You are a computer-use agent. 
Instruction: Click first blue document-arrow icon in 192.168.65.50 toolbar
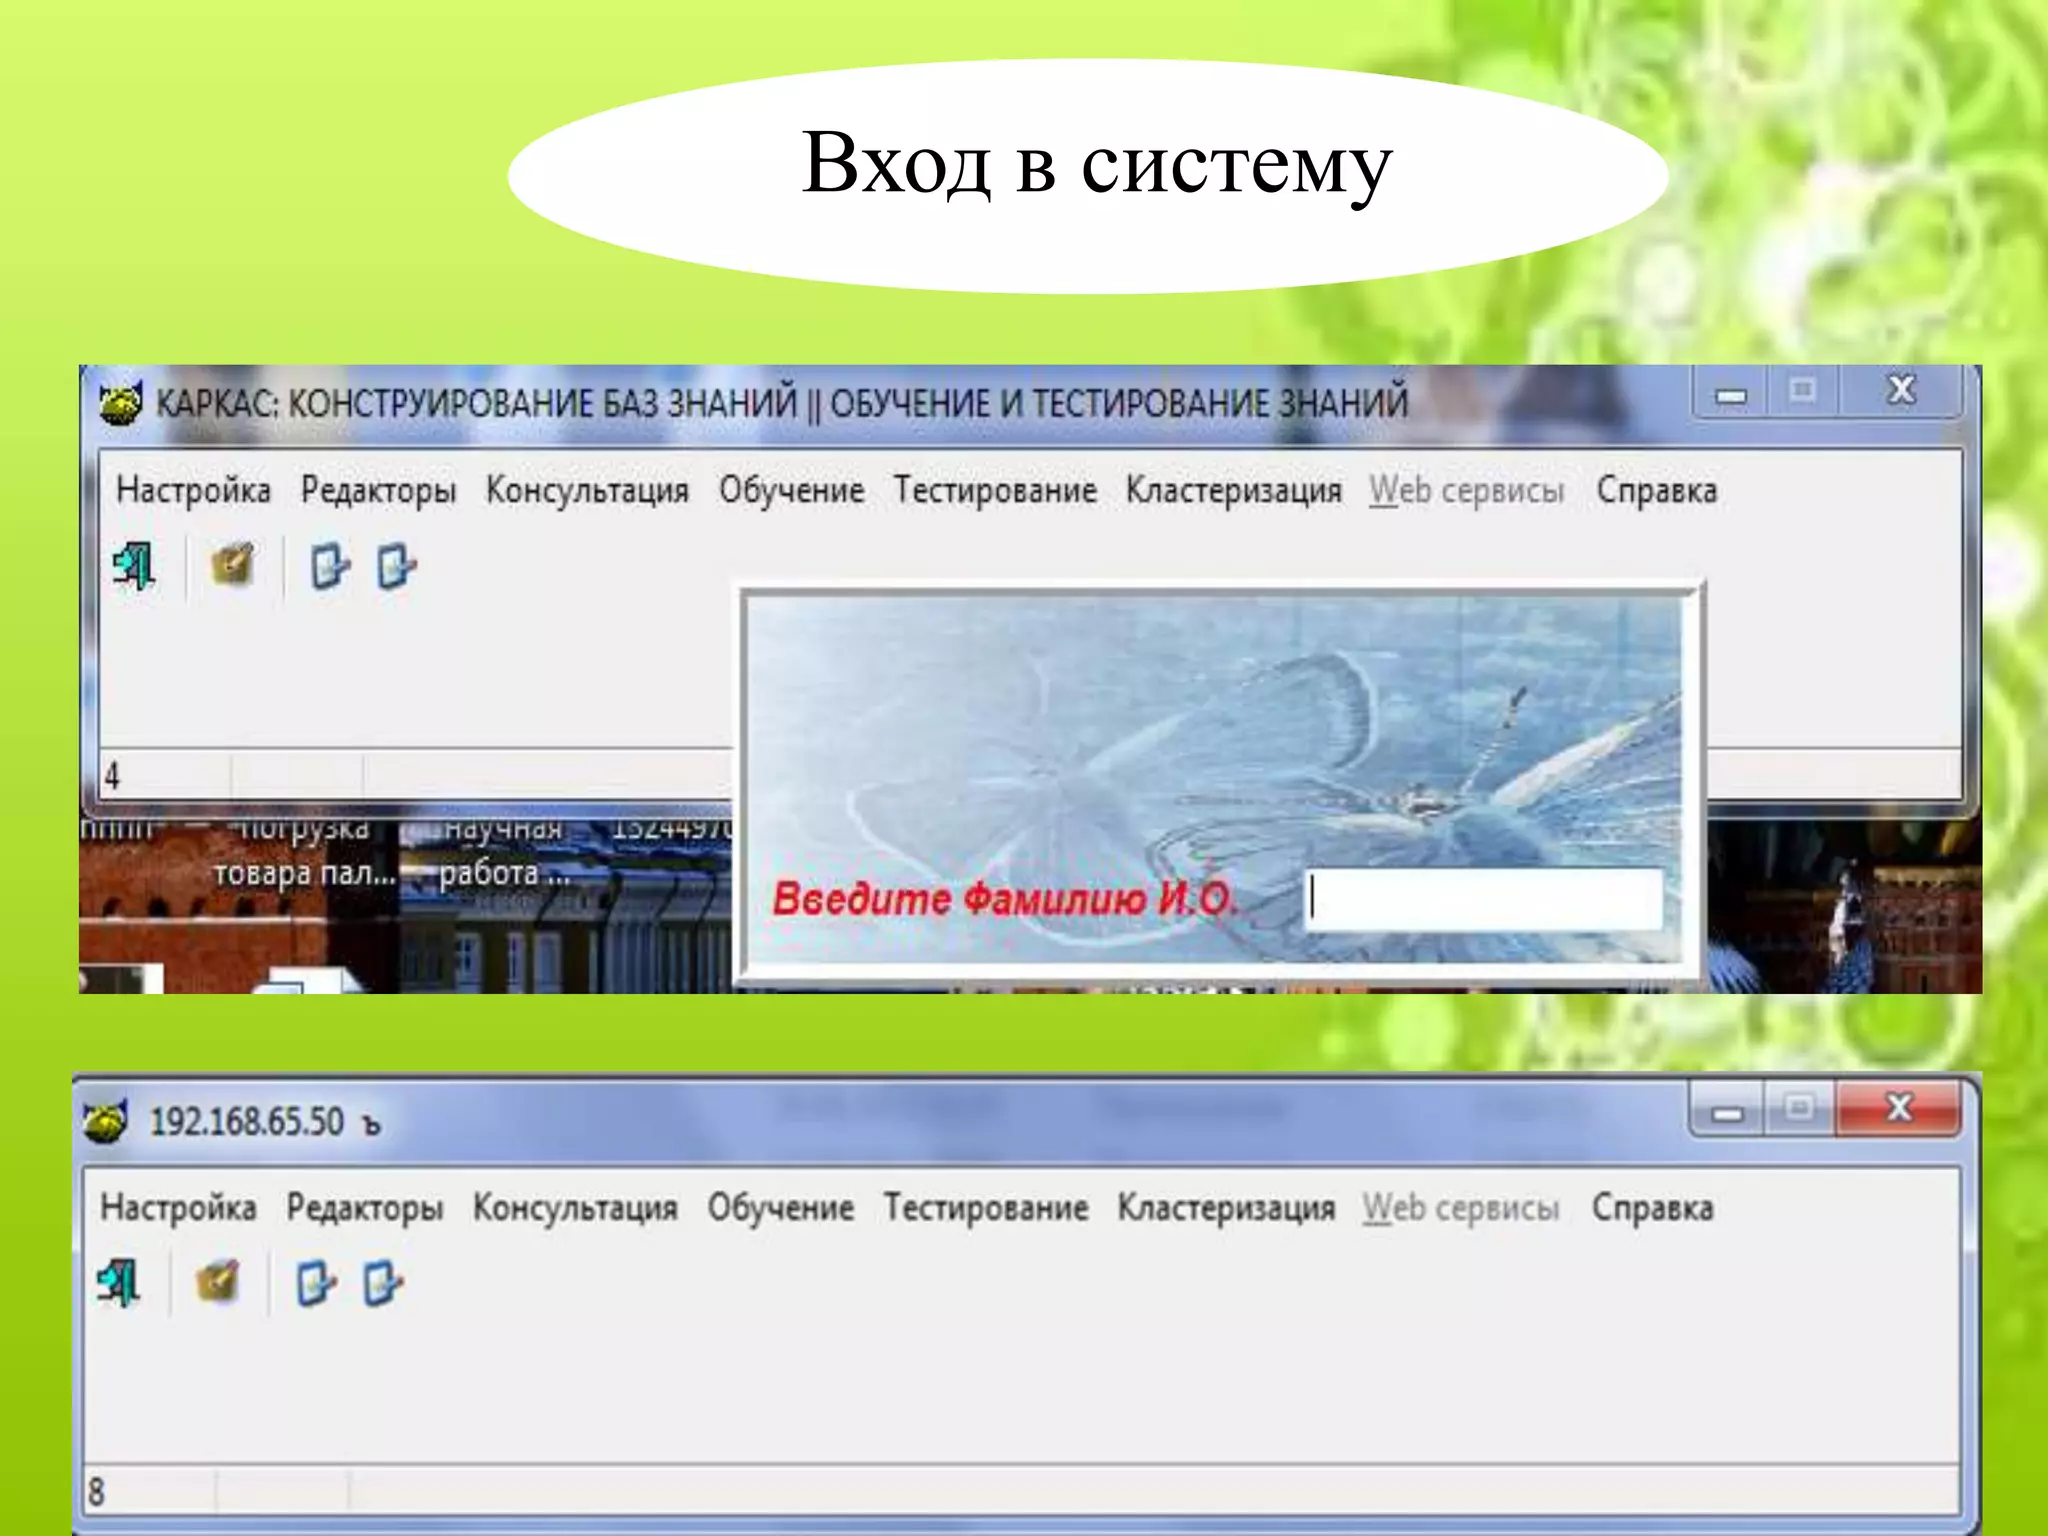[315, 1284]
